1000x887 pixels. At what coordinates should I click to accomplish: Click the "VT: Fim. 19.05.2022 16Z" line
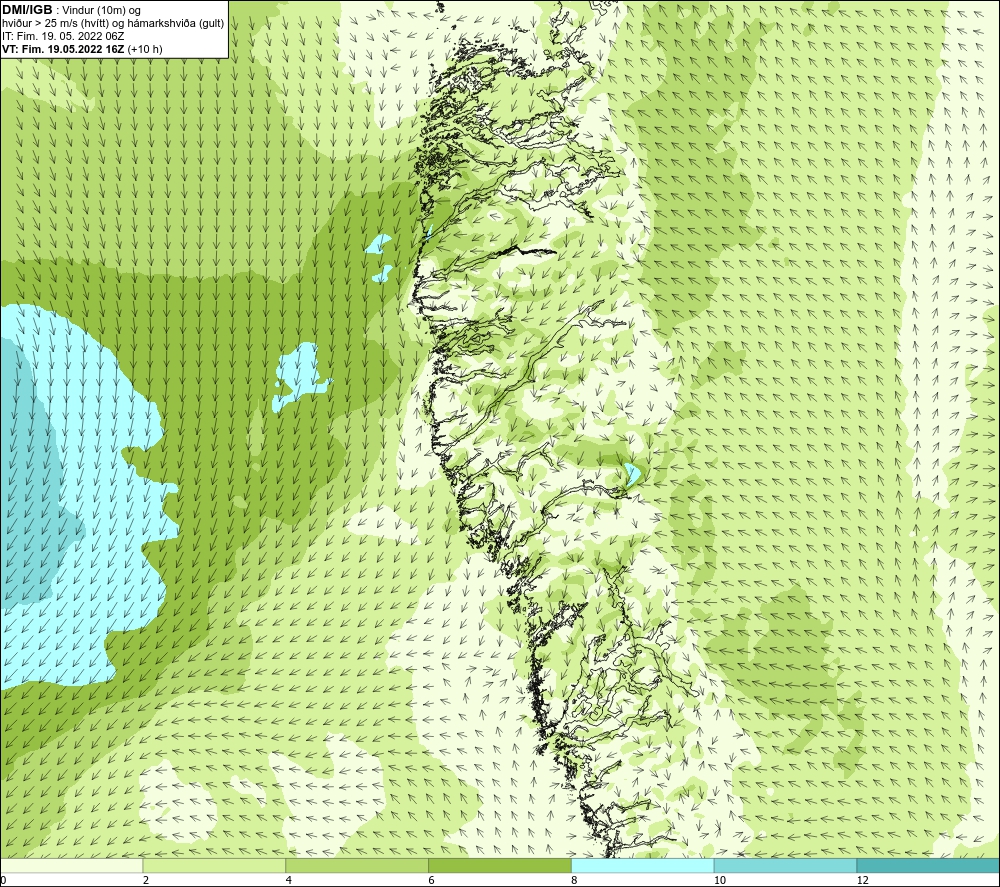[x=64, y=49]
